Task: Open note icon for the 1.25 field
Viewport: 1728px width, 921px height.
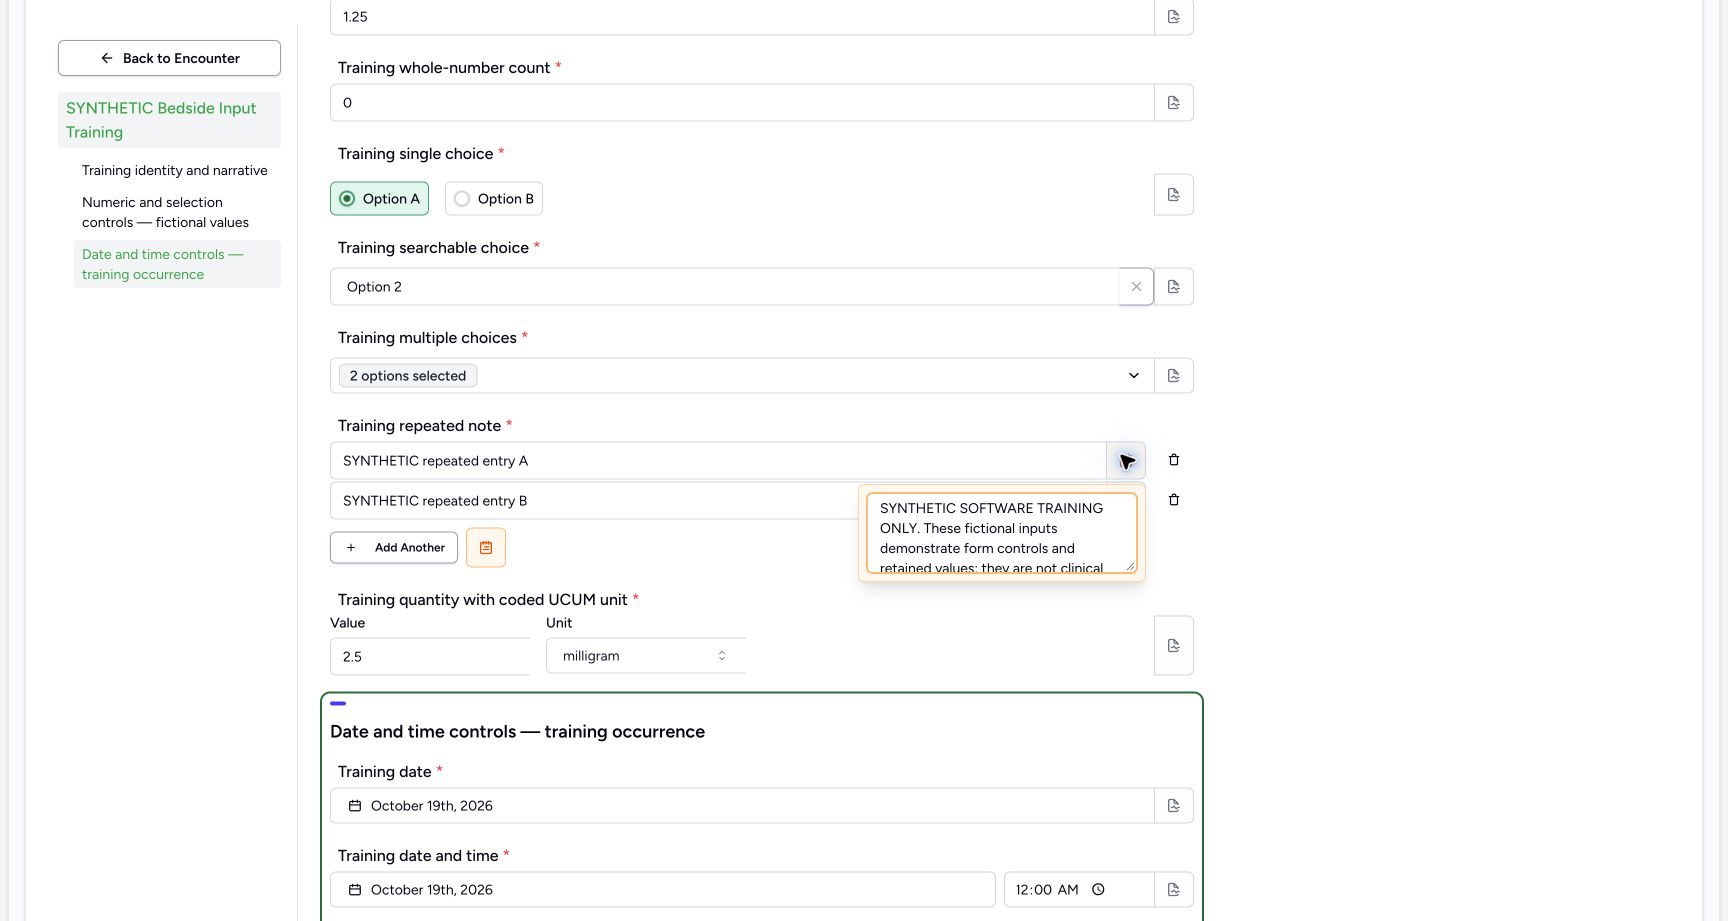Action: (1174, 17)
